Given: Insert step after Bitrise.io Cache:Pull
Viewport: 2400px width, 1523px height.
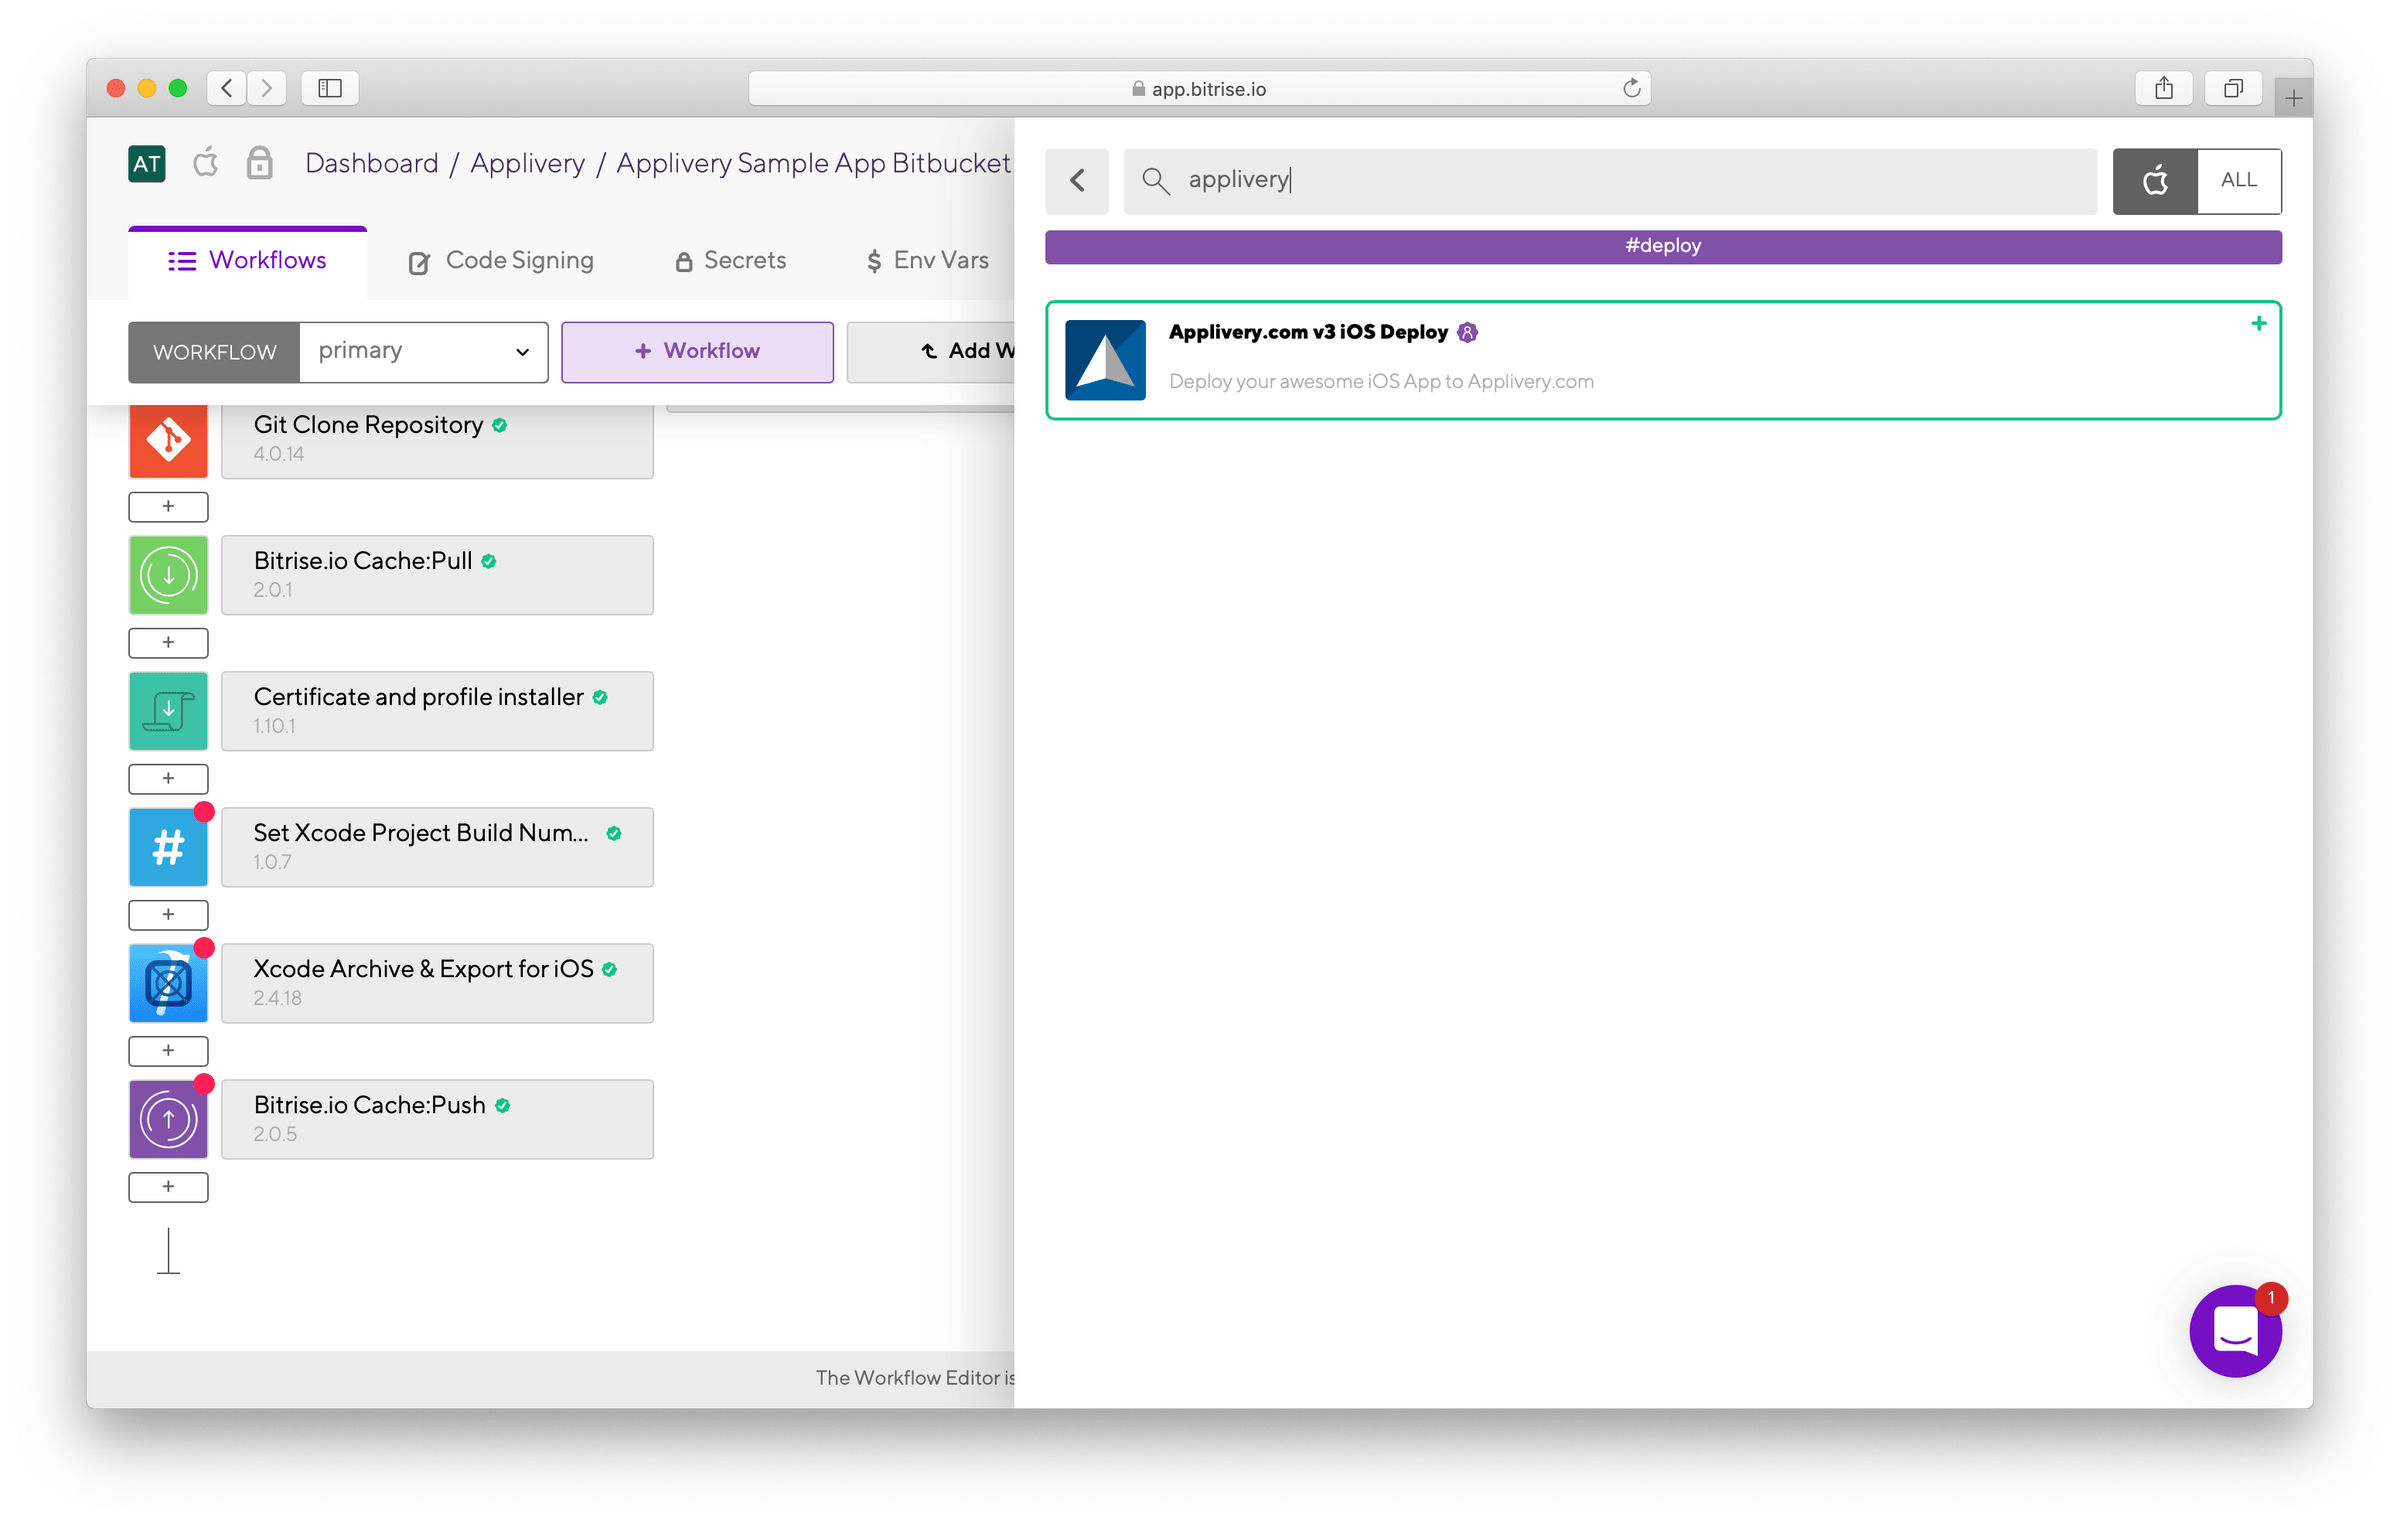Looking at the screenshot, I should coord(168,643).
